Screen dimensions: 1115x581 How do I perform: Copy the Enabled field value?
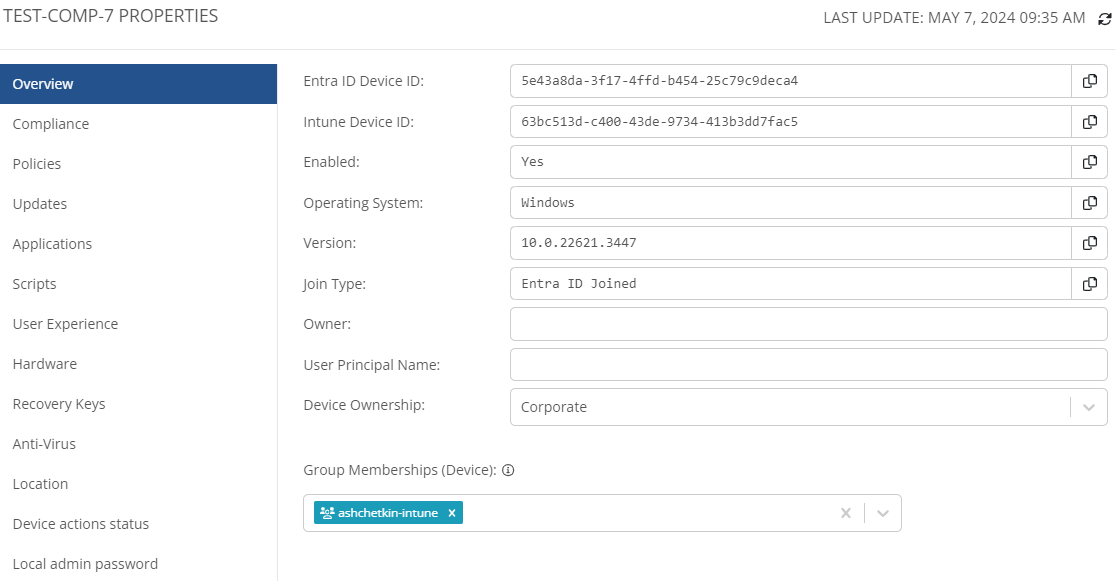1089,162
